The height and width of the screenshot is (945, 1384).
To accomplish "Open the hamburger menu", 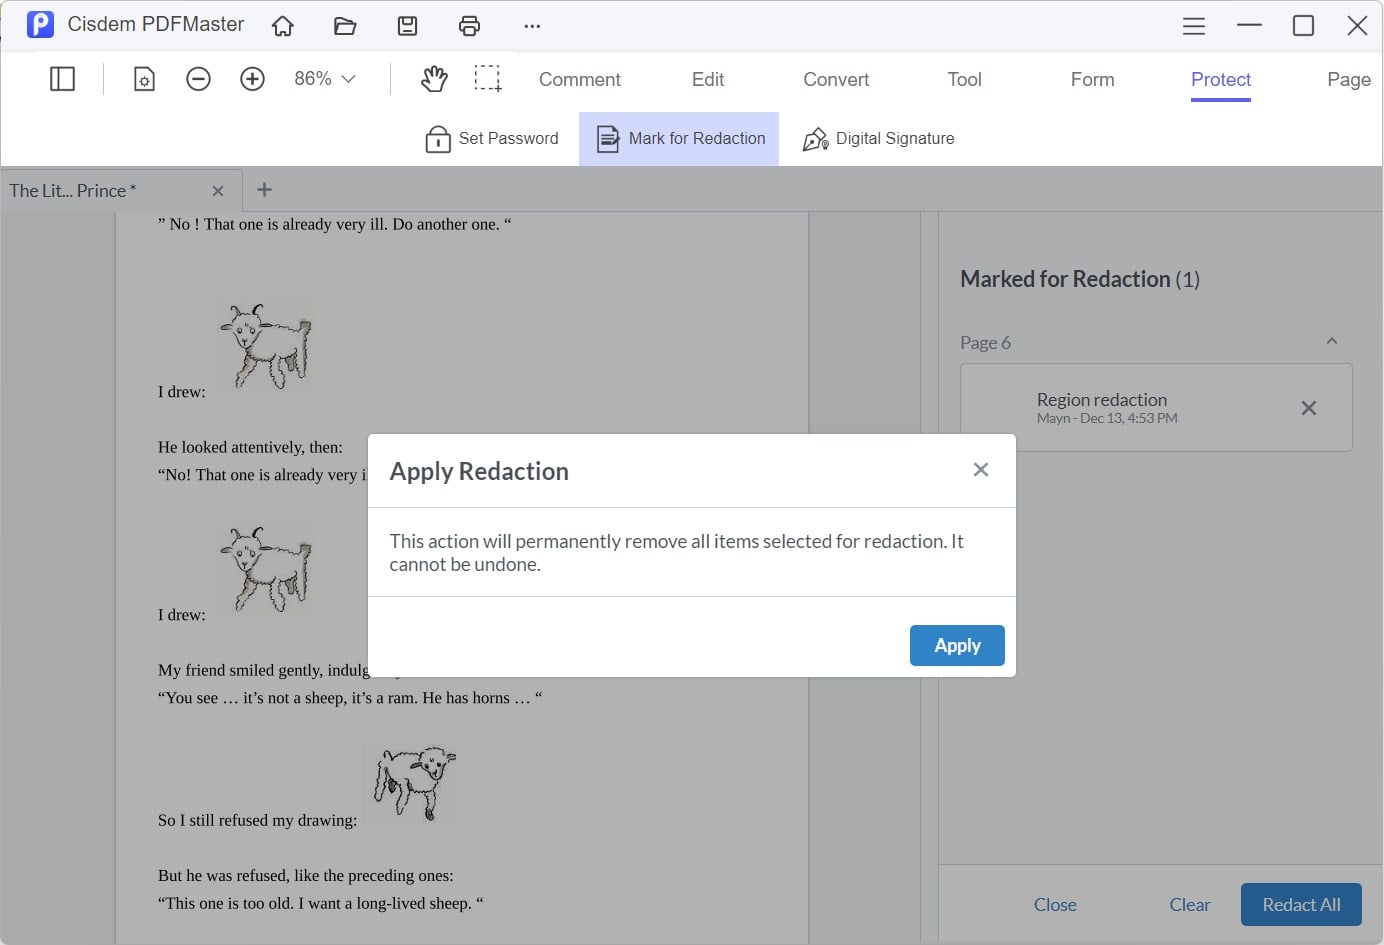I will coord(1193,26).
